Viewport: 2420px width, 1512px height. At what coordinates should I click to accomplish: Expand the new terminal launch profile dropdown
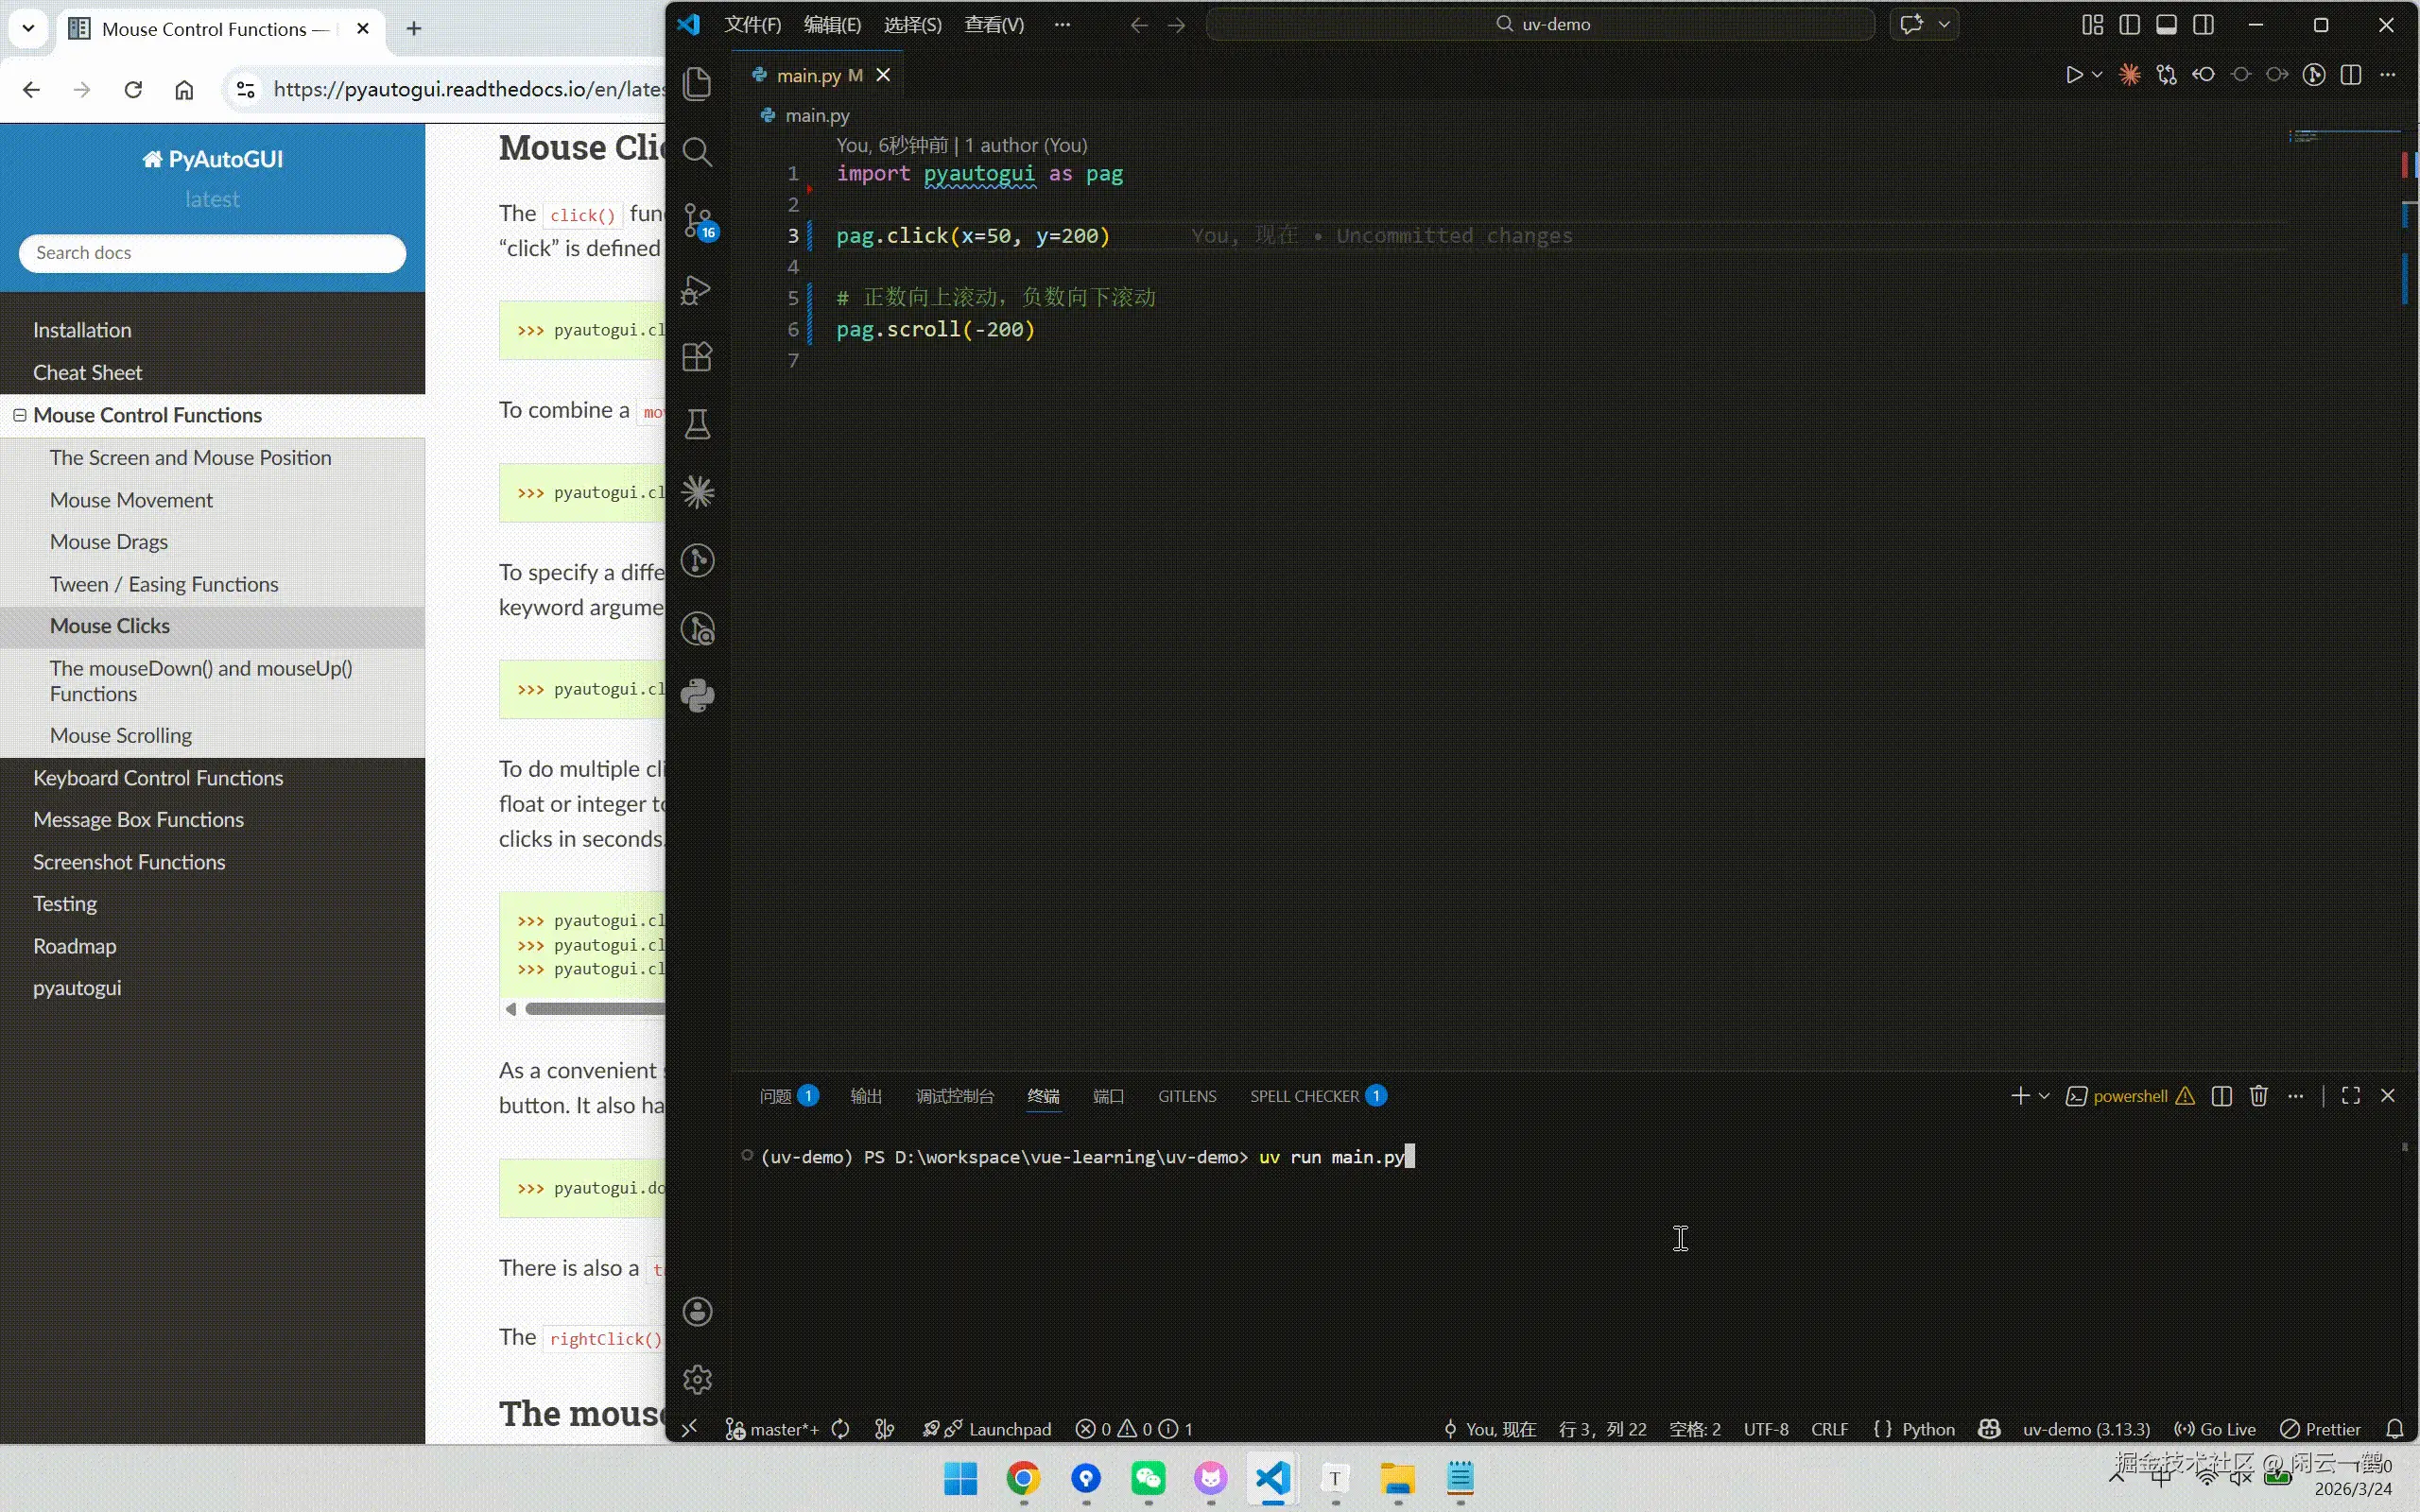pos(2044,1096)
